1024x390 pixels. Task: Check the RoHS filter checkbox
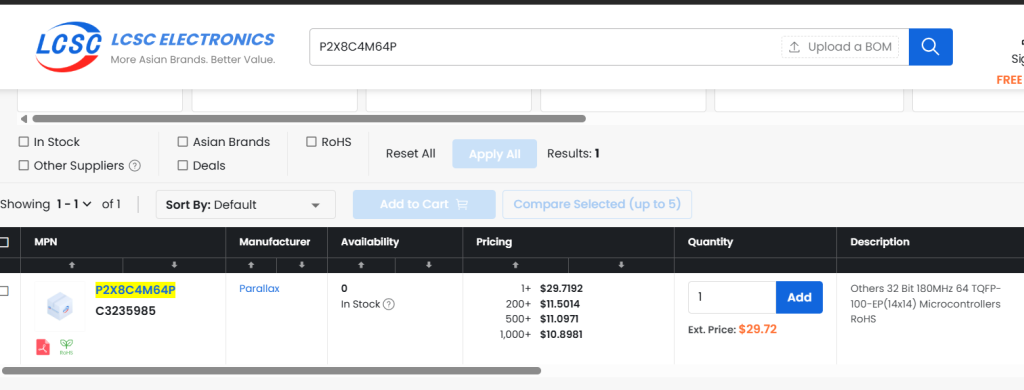tap(312, 142)
